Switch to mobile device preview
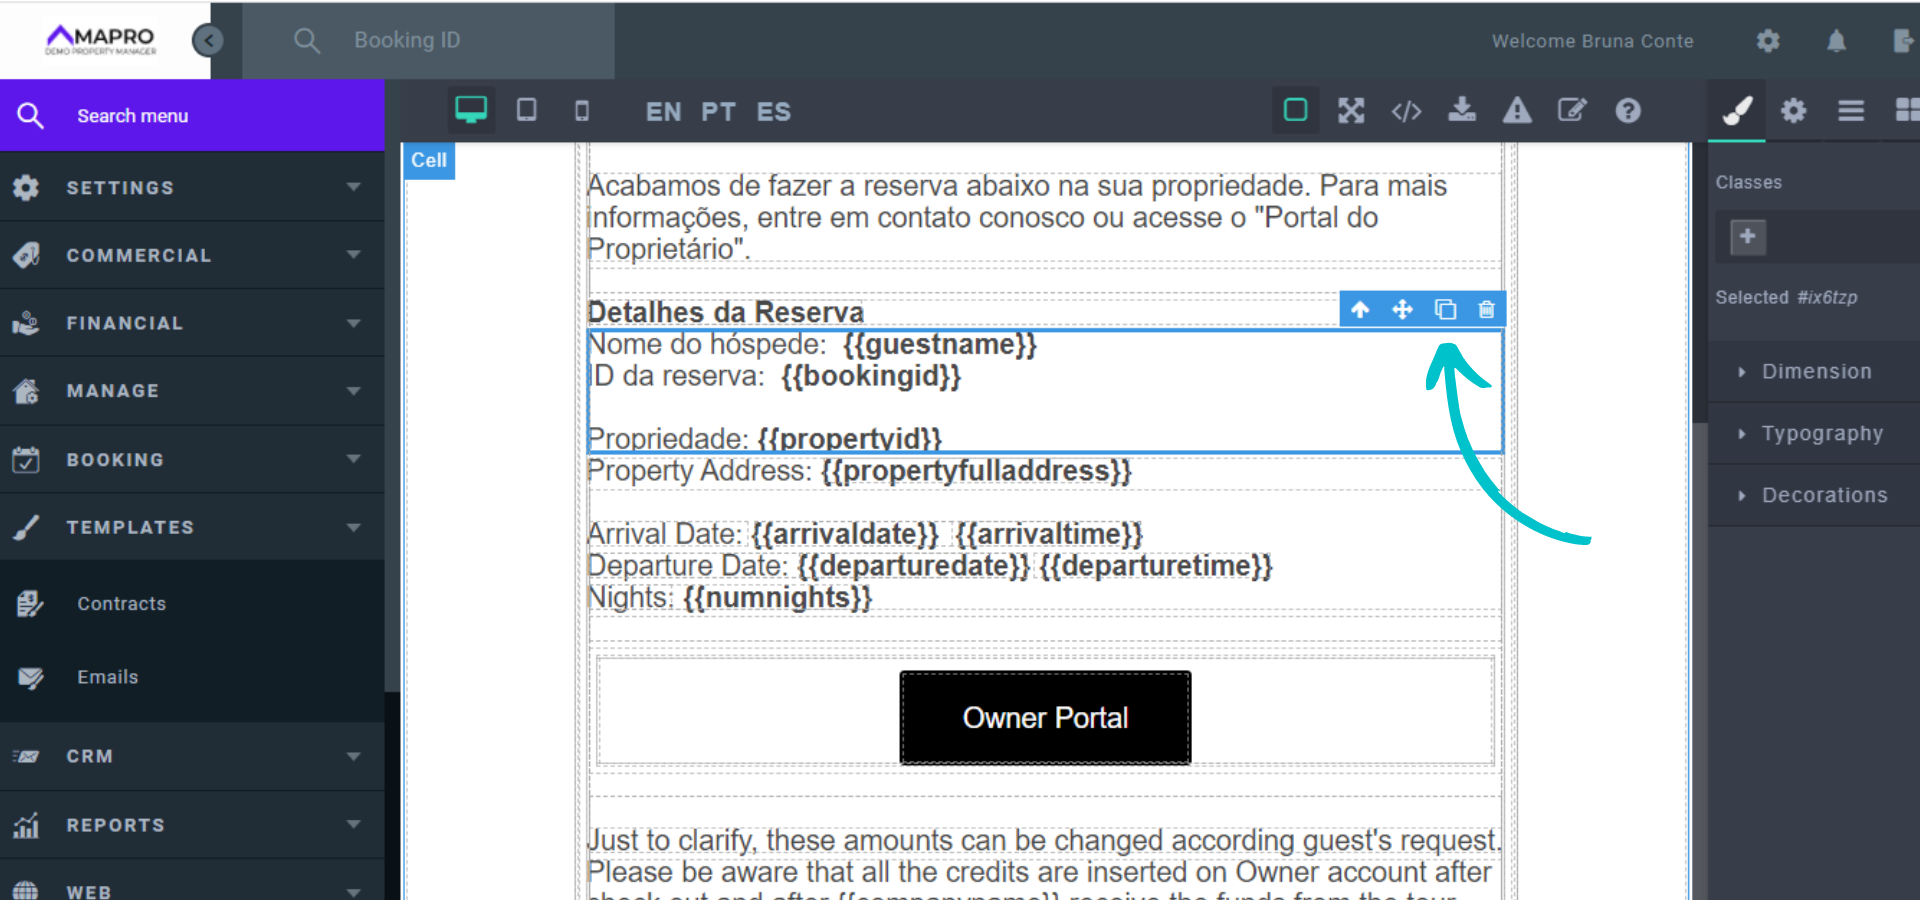Screen dimensions: 1920x900 pyautogui.click(x=581, y=111)
